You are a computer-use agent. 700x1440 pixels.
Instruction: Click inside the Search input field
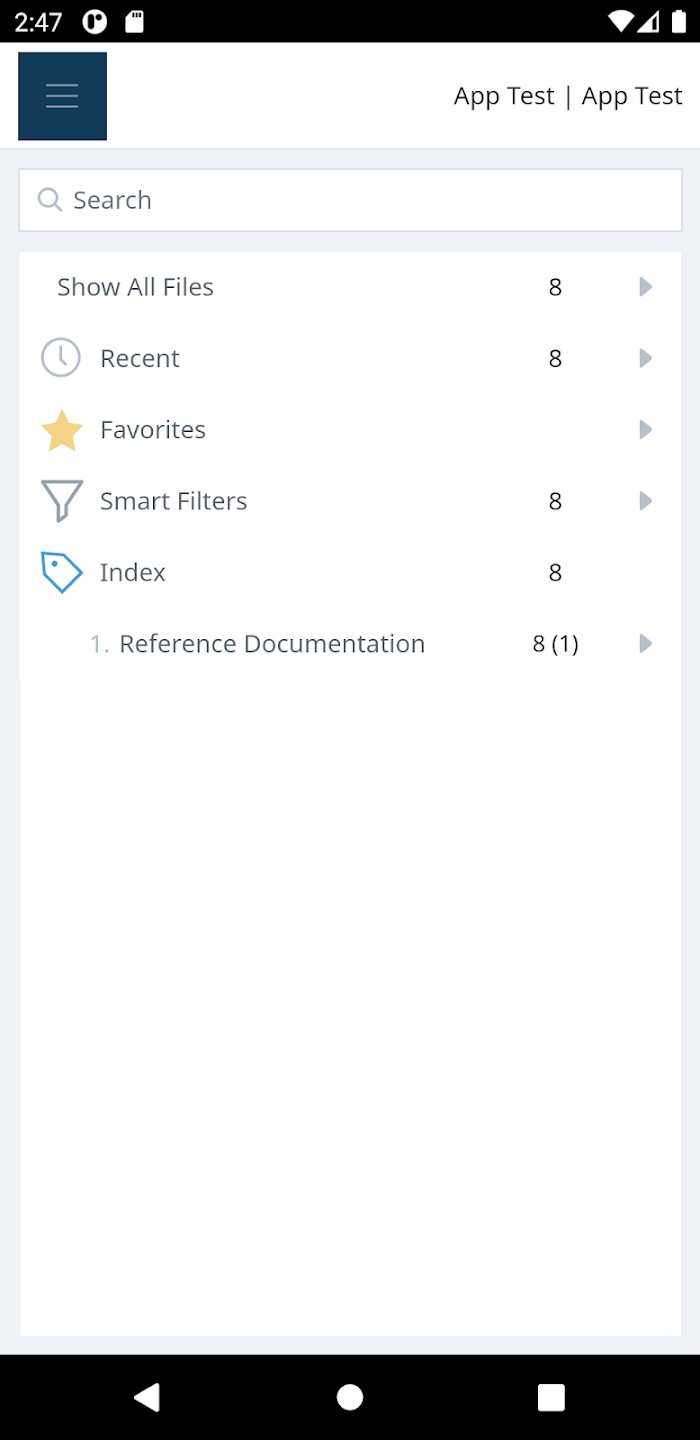click(300, 200)
